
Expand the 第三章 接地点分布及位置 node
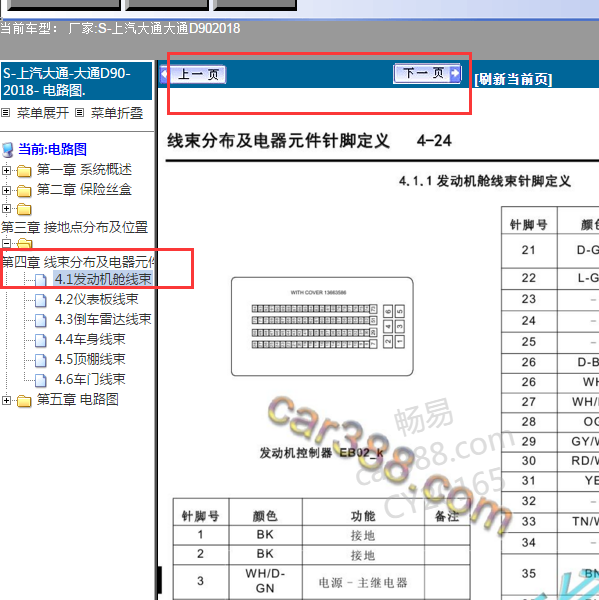pos(6,208)
